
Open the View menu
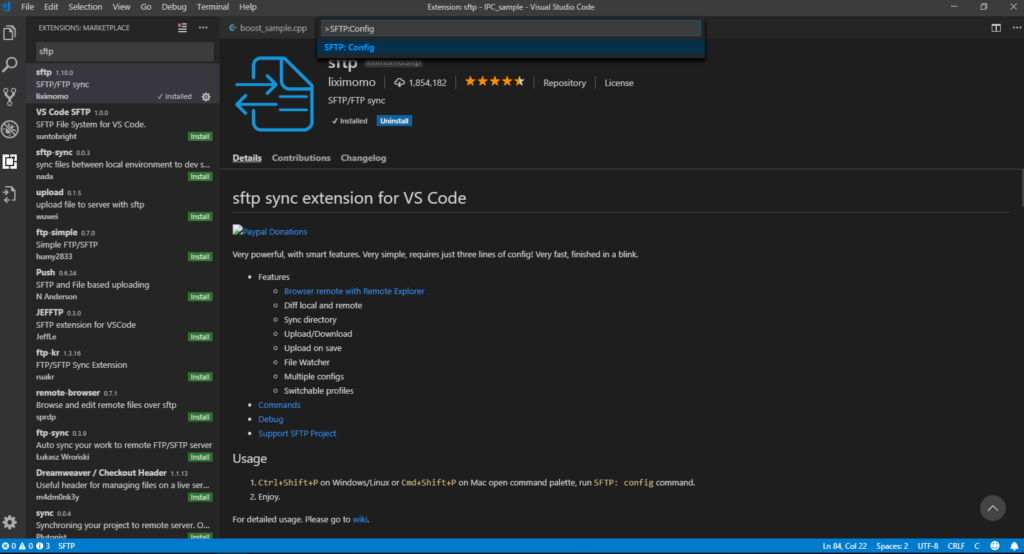(x=121, y=7)
